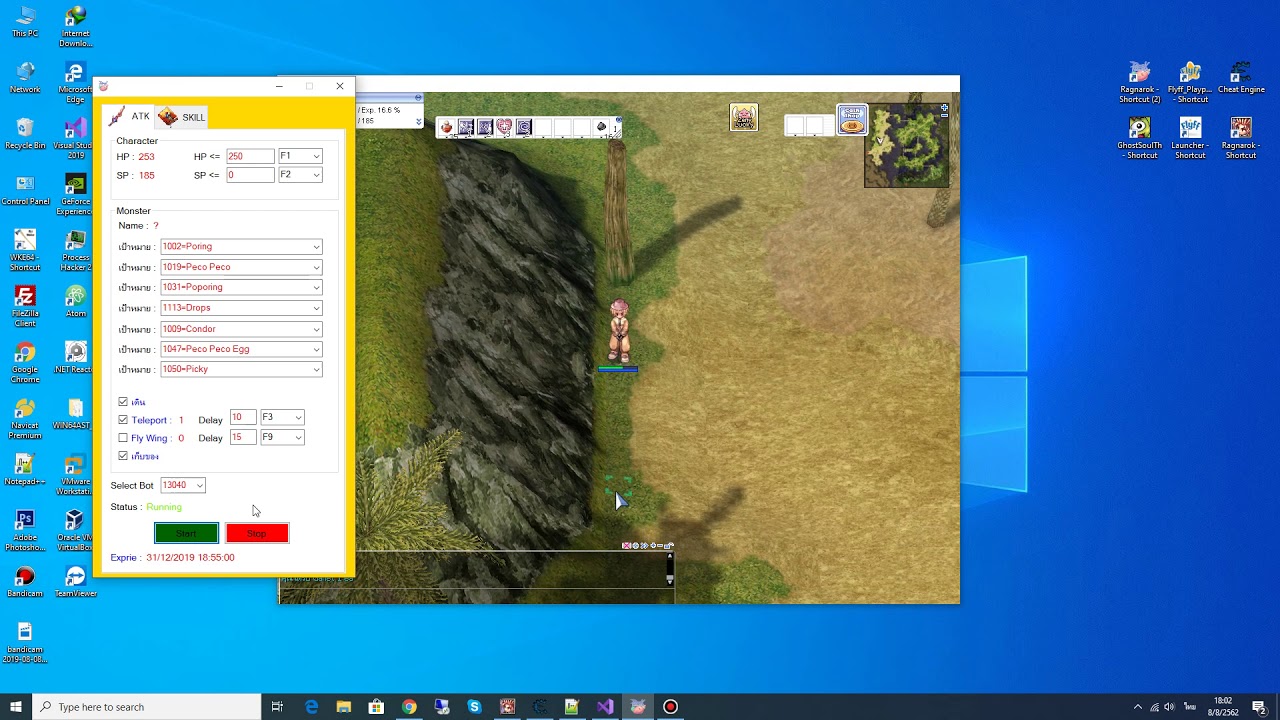The image size is (1280, 720).
Task: Toggle the เก็บของ (pick items) checkbox
Action: pyautogui.click(x=123, y=456)
